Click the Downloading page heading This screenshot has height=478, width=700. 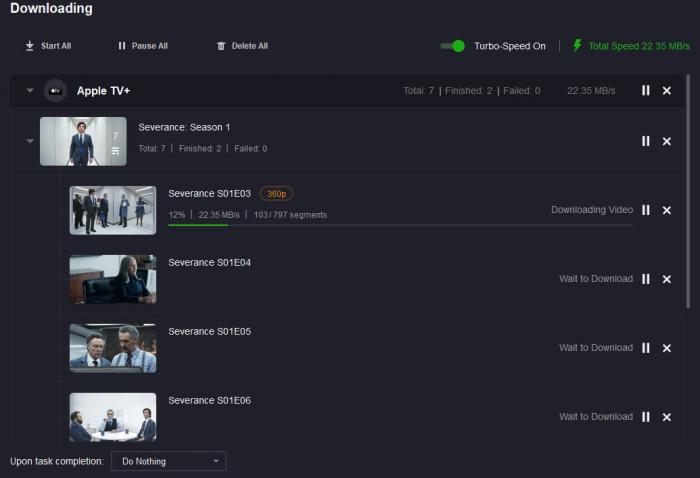(51, 8)
